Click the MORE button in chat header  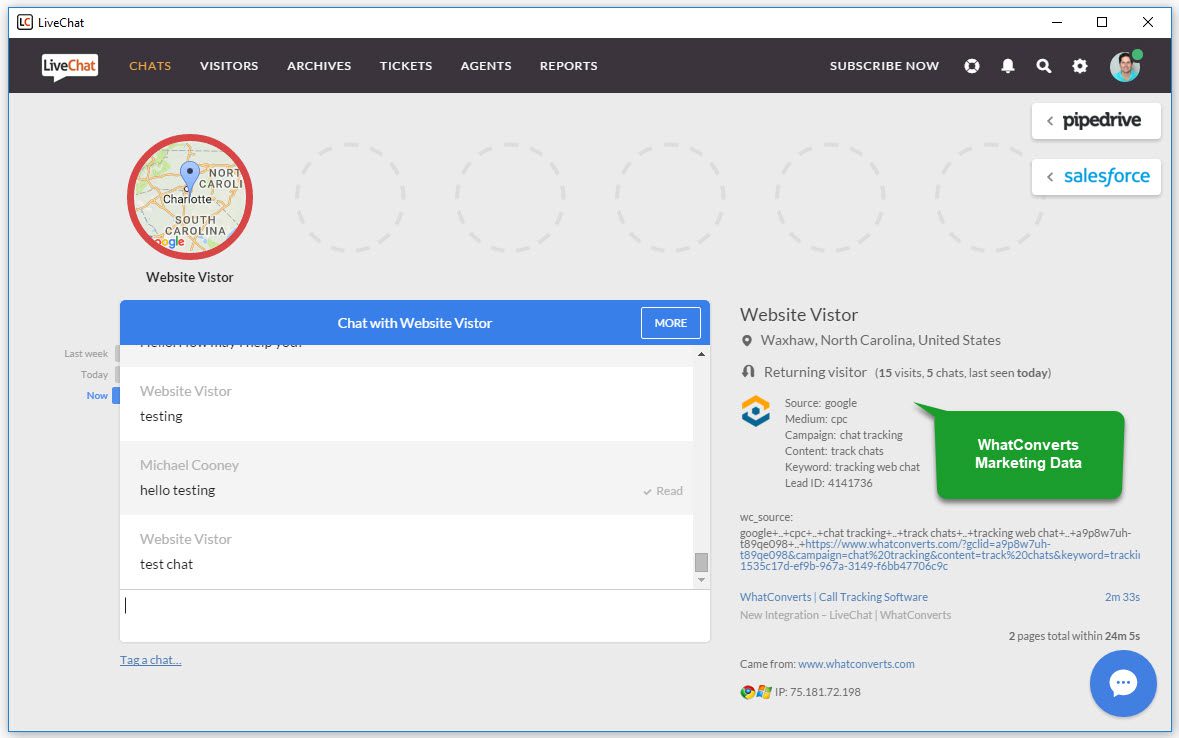click(671, 323)
